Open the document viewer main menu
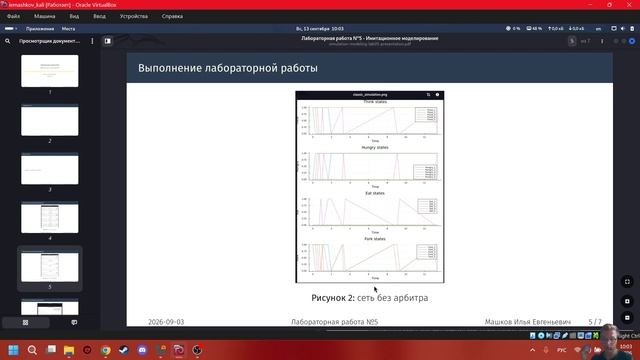This screenshot has width=640, height=360. click(x=602, y=41)
